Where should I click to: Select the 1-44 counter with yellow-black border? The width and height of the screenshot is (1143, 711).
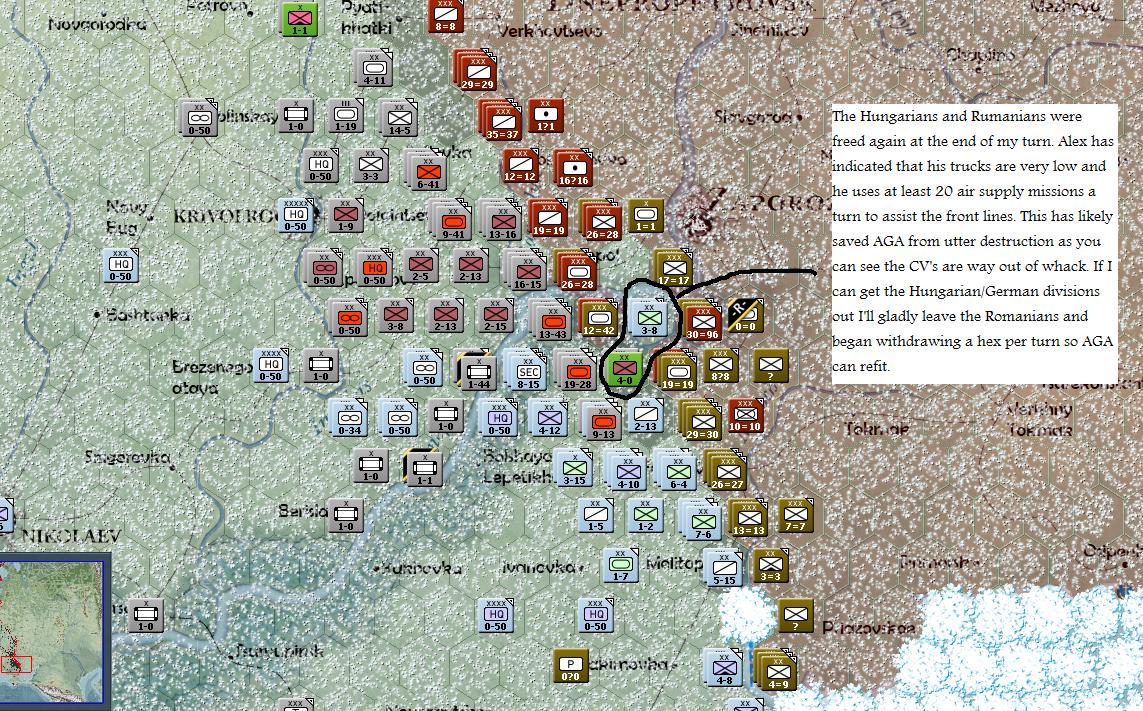[x=476, y=370]
